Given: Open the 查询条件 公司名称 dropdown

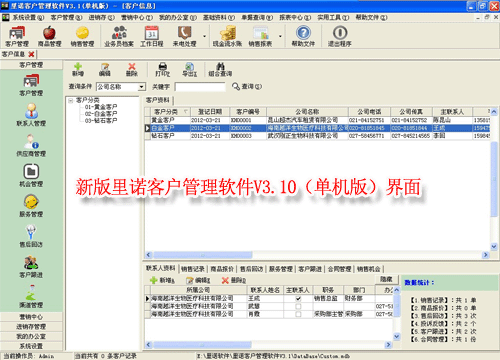Looking at the screenshot, I should click(x=142, y=87).
